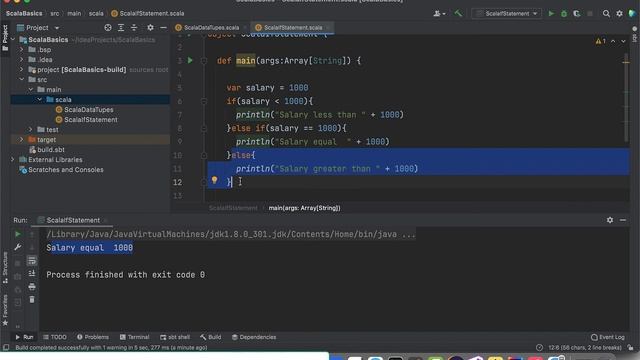Click the Run tool window button

click(24, 337)
